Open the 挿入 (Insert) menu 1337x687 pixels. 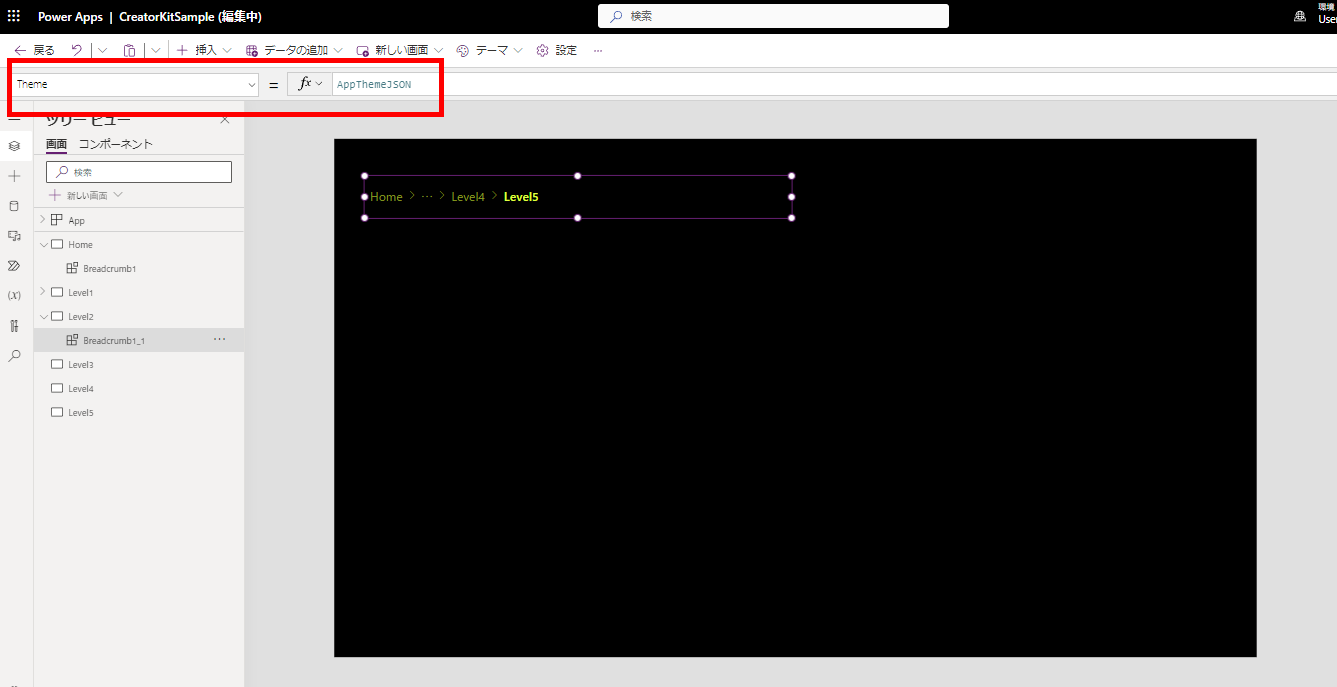[203, 49]
